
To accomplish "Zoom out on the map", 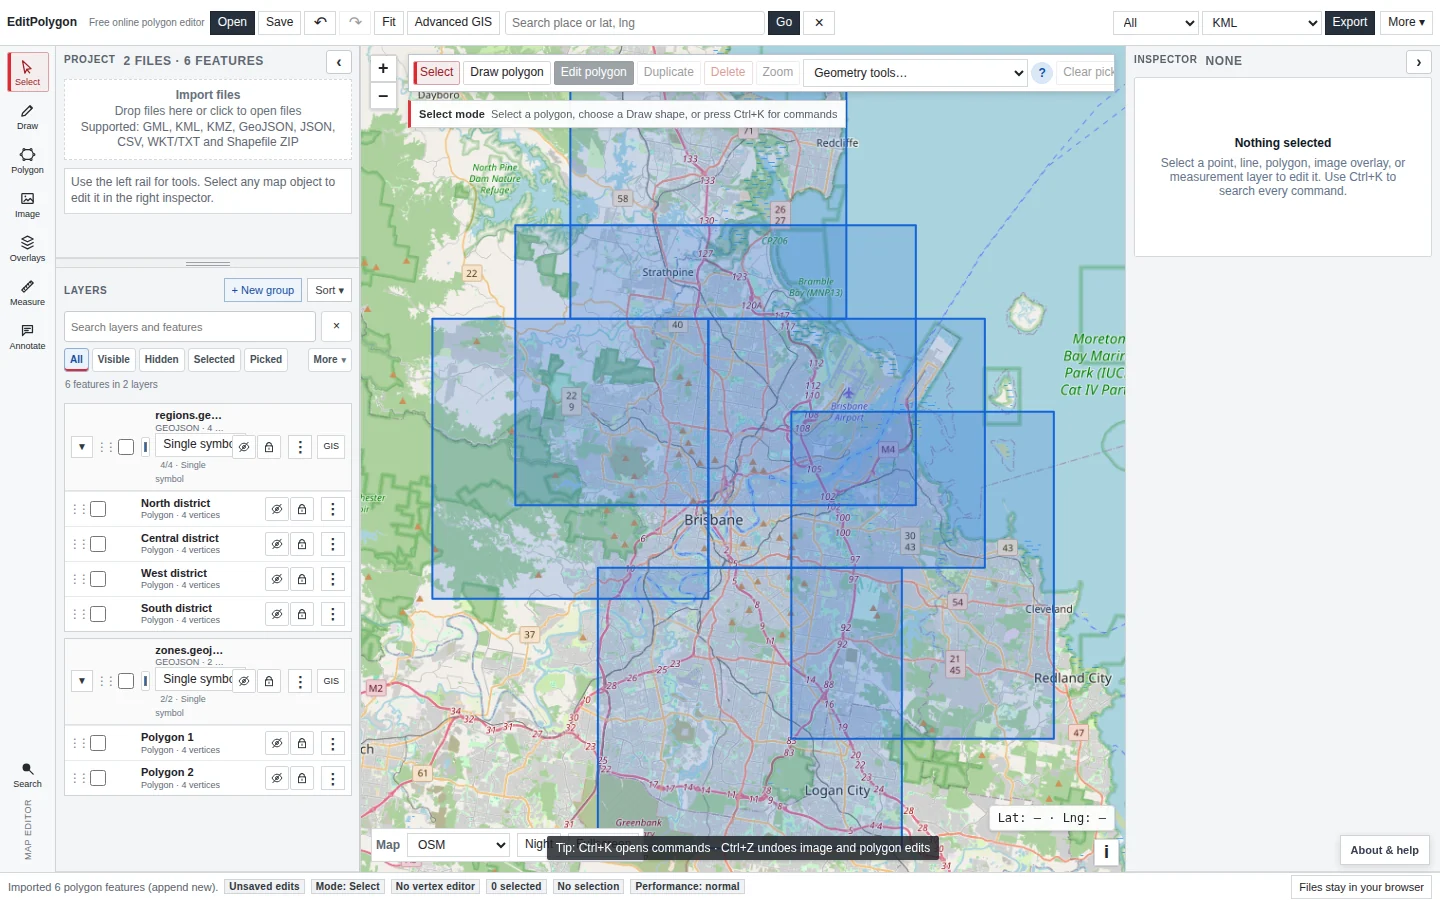I will pyautogui.click(x=383, y=96).
